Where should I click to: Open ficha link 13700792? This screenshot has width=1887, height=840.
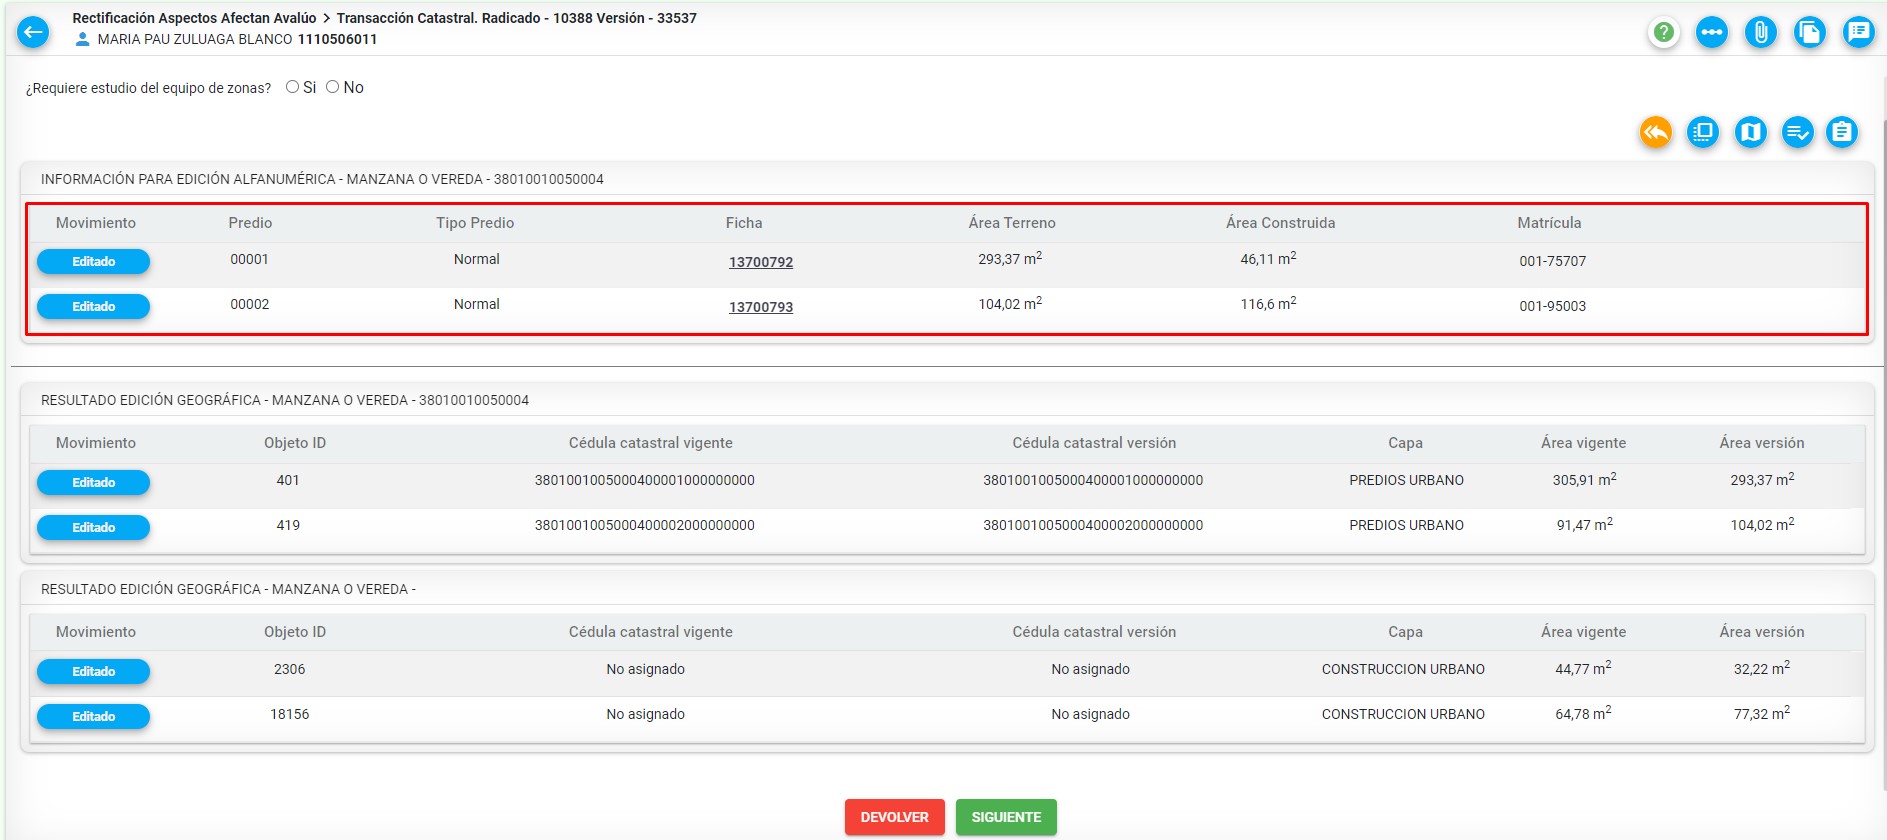(761, 262)
